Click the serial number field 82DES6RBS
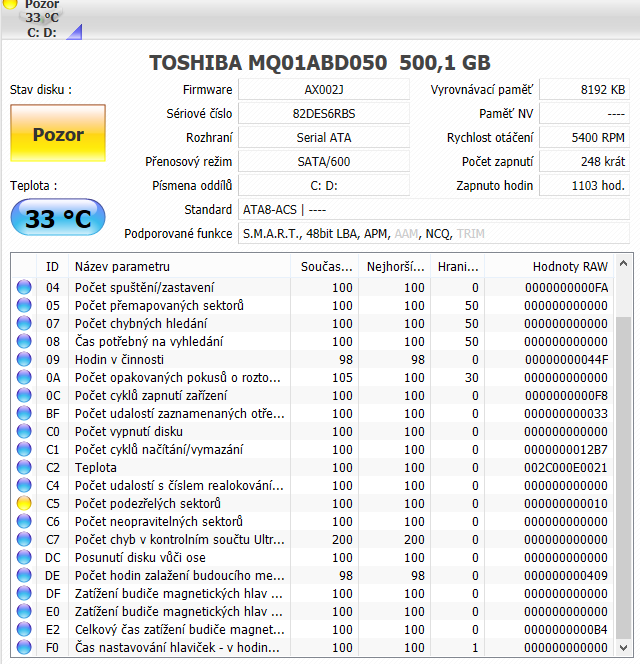The width and height of the screenshot is (640, 664). [324, 113]
